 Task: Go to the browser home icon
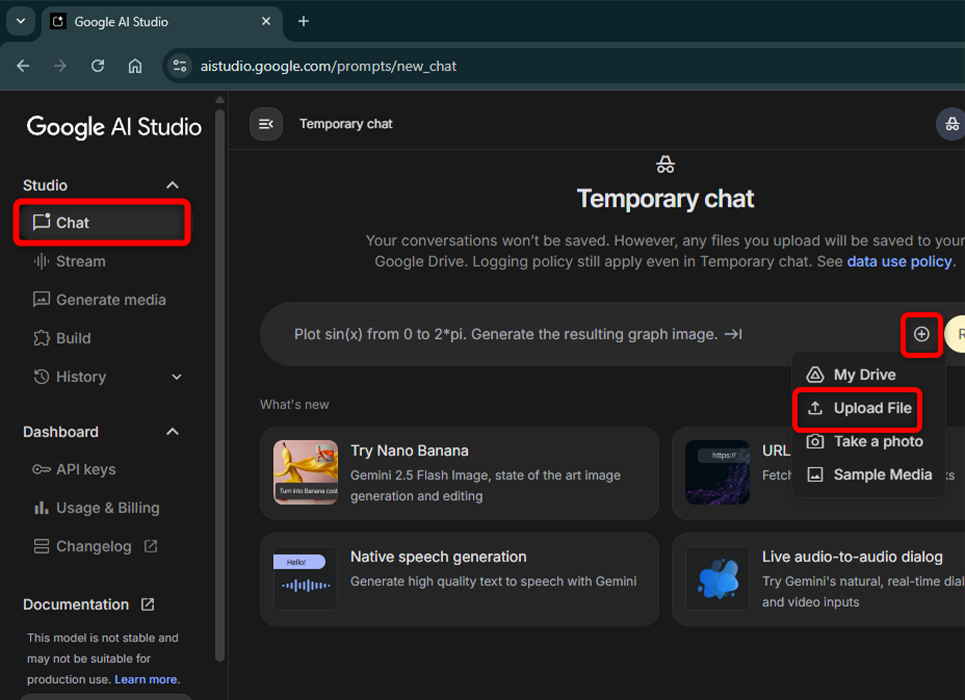(x=135, y=66)
